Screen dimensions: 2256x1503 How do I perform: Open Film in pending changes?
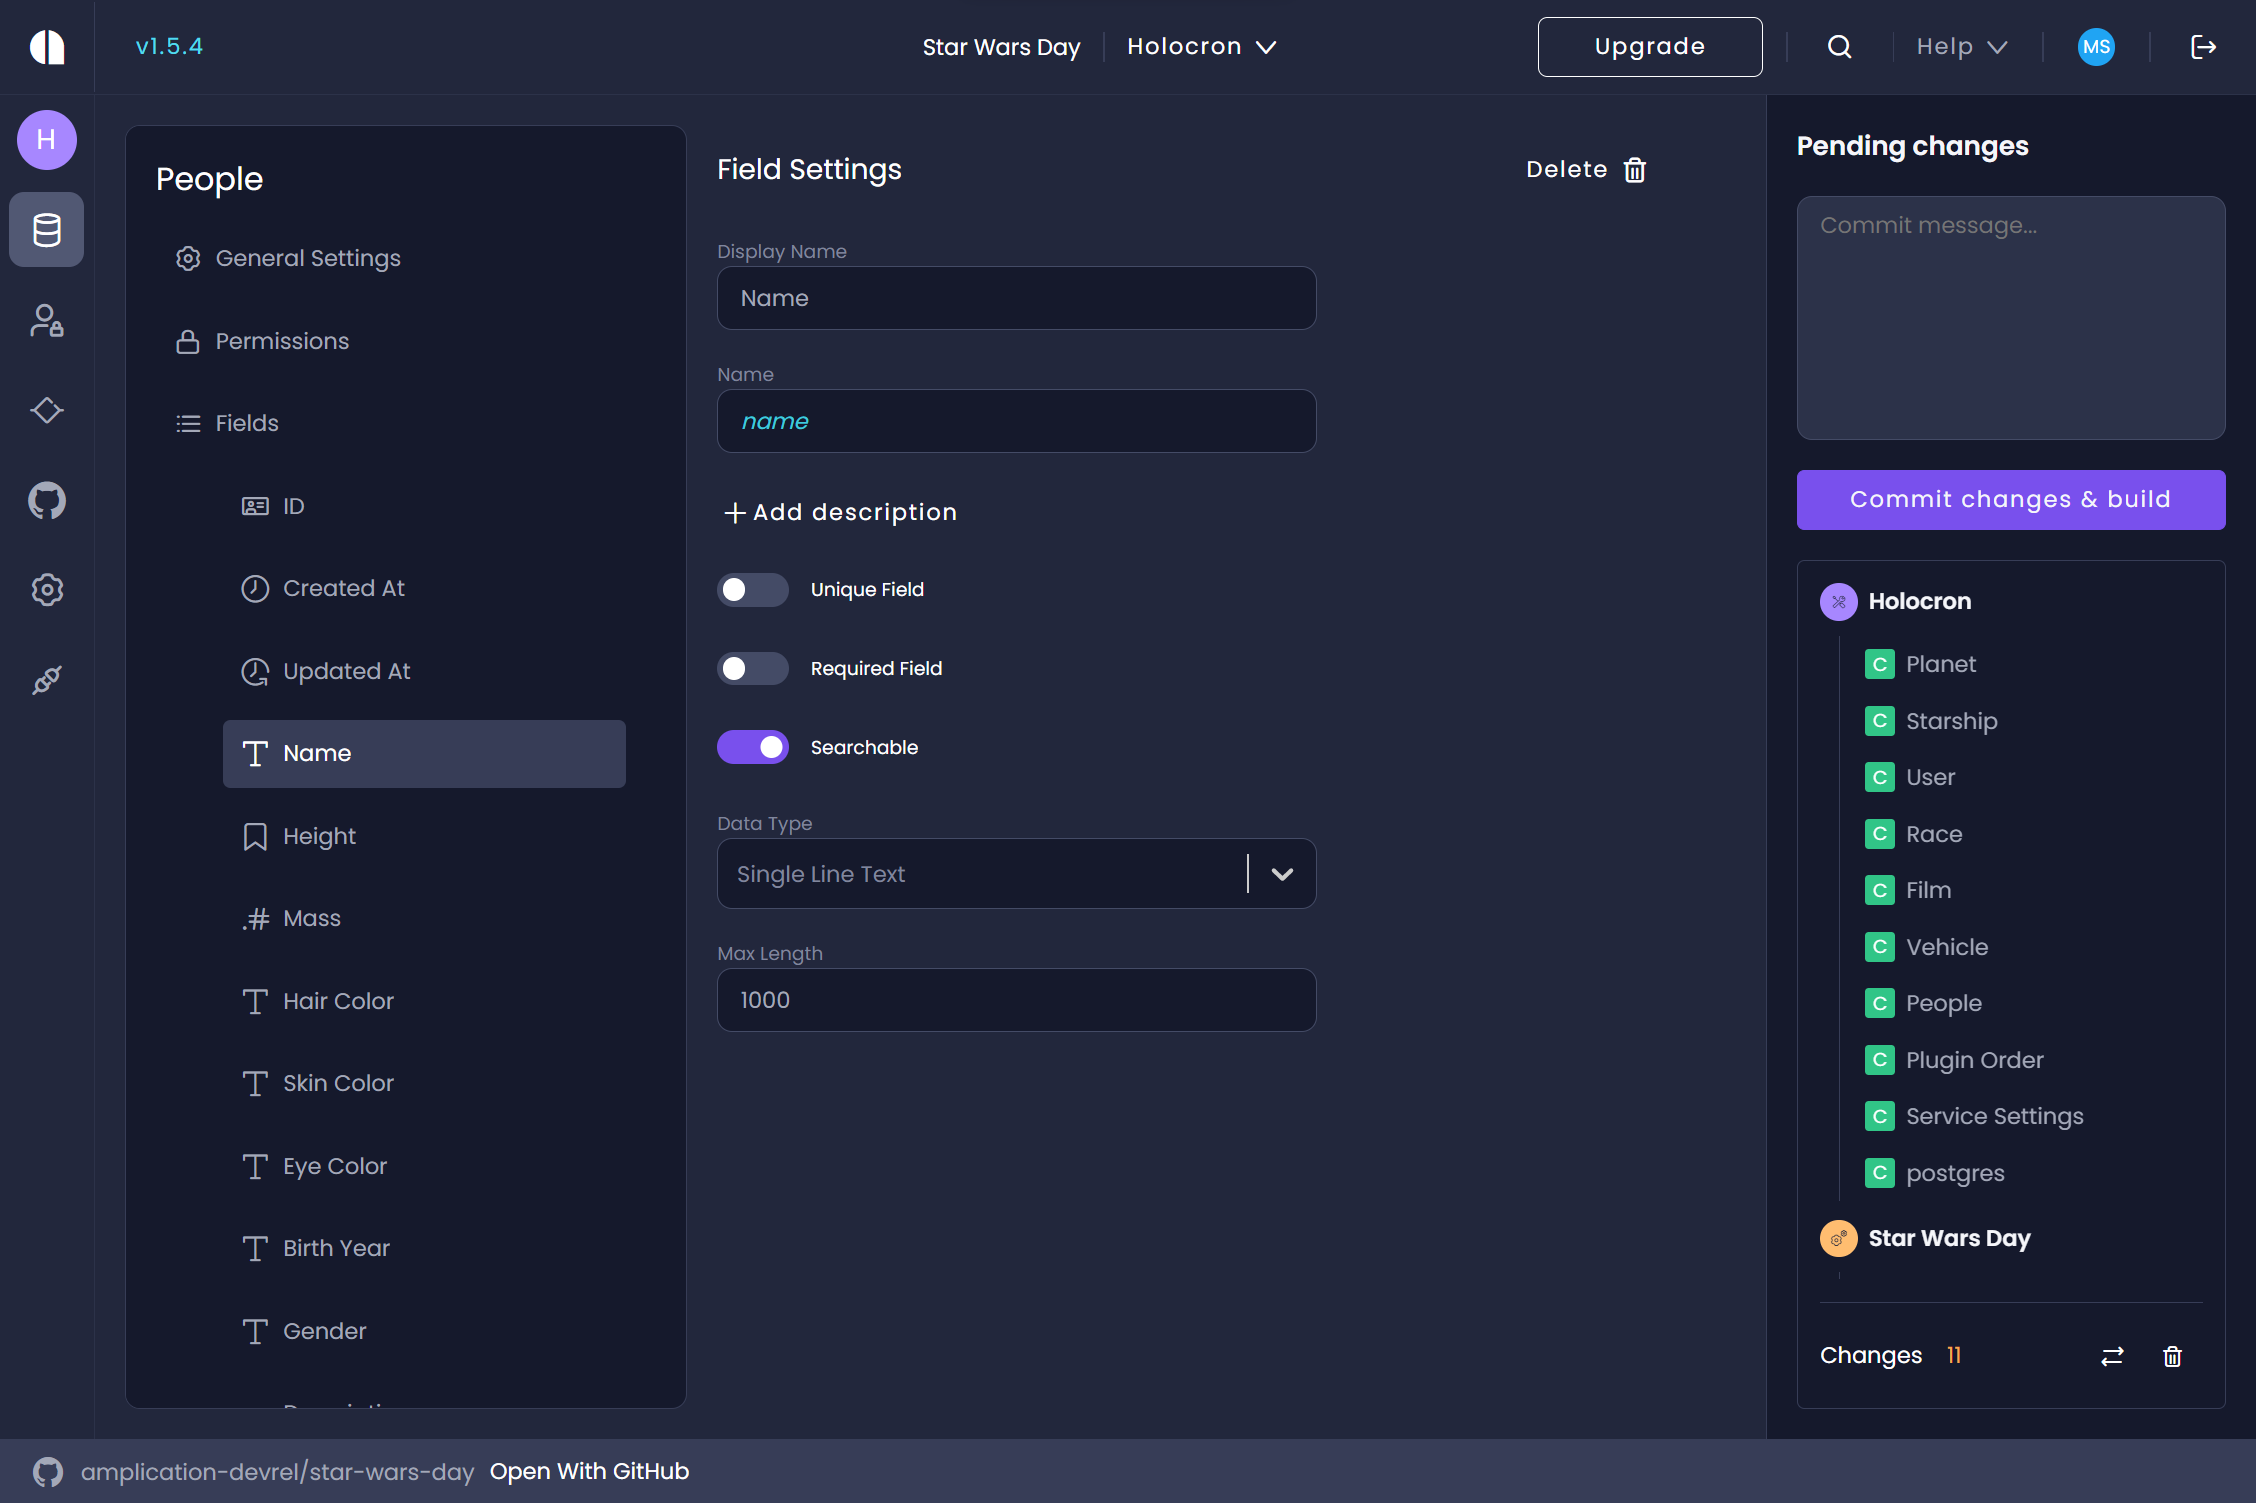point(1928,891)
